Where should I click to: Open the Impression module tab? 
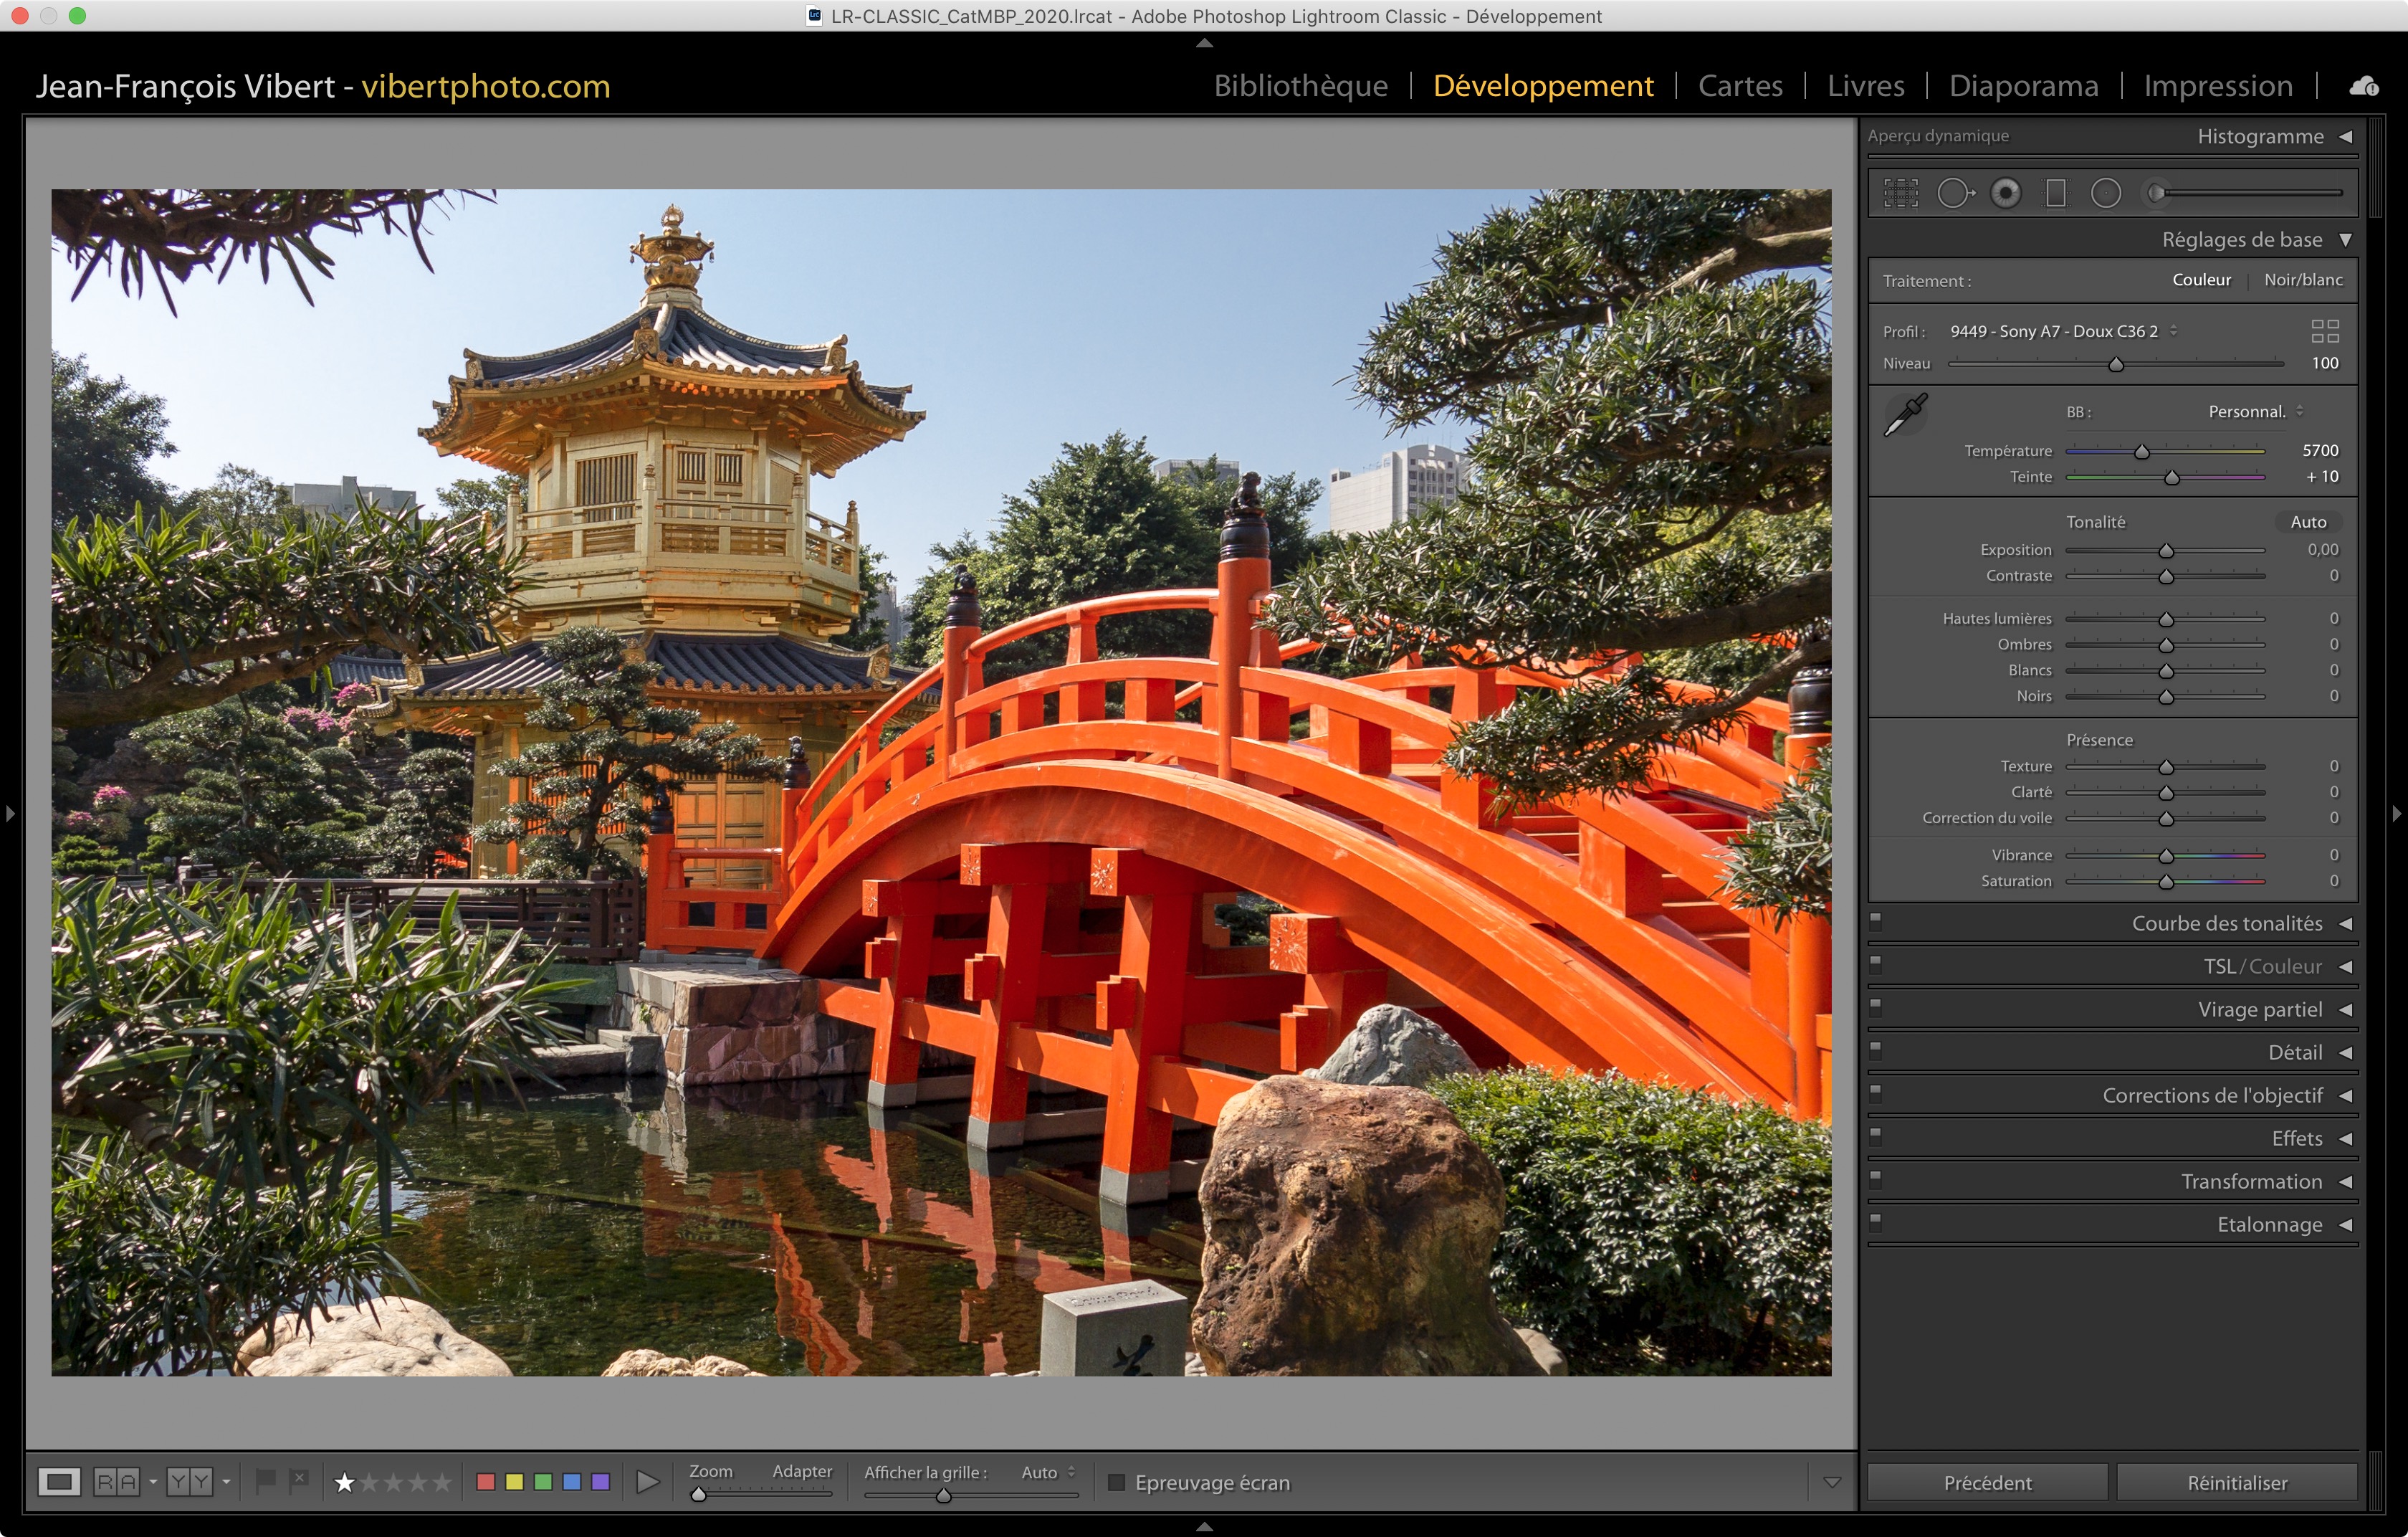click(2217, 86)
